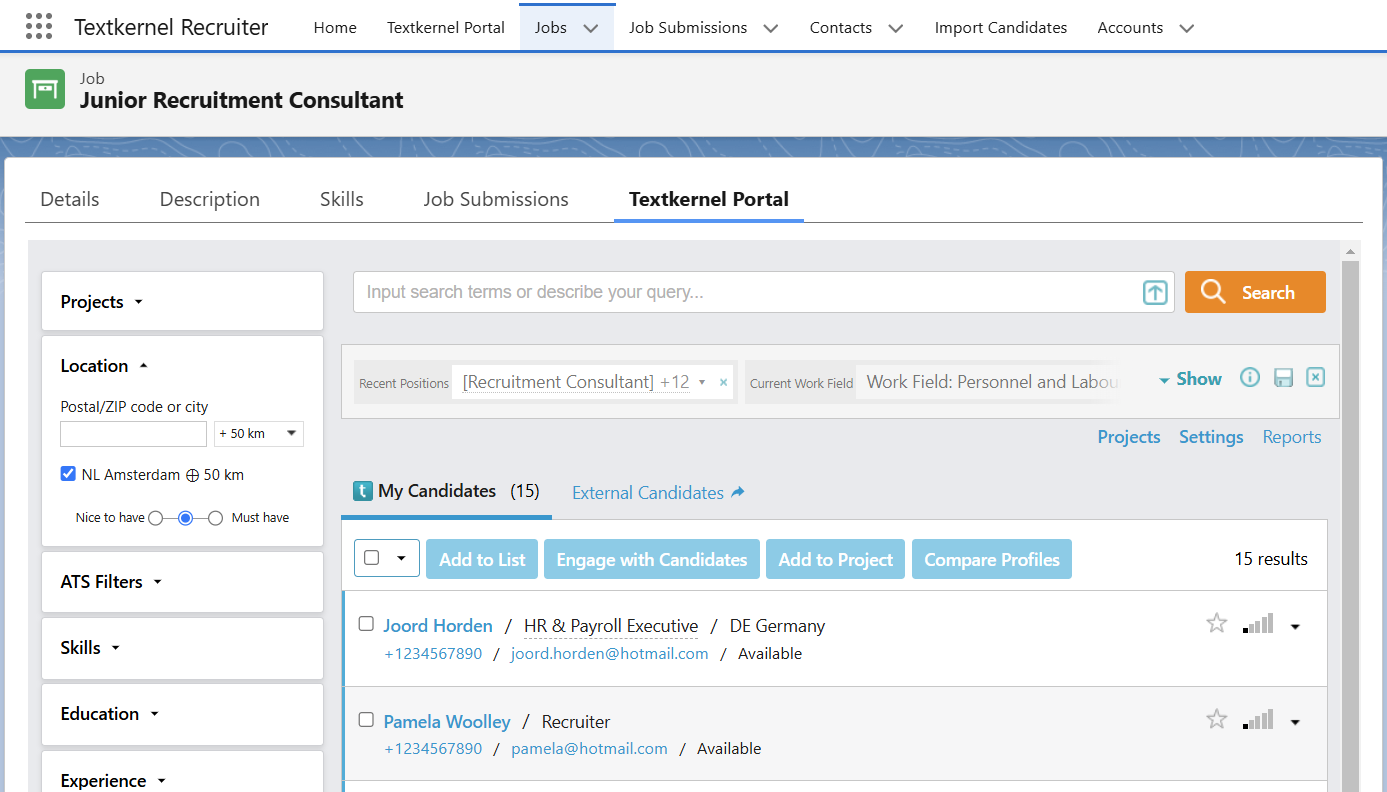Open the Textkernel Portal nav item
The height and width of the screenshot is (792, 1387).
click(x=446, y=28)
